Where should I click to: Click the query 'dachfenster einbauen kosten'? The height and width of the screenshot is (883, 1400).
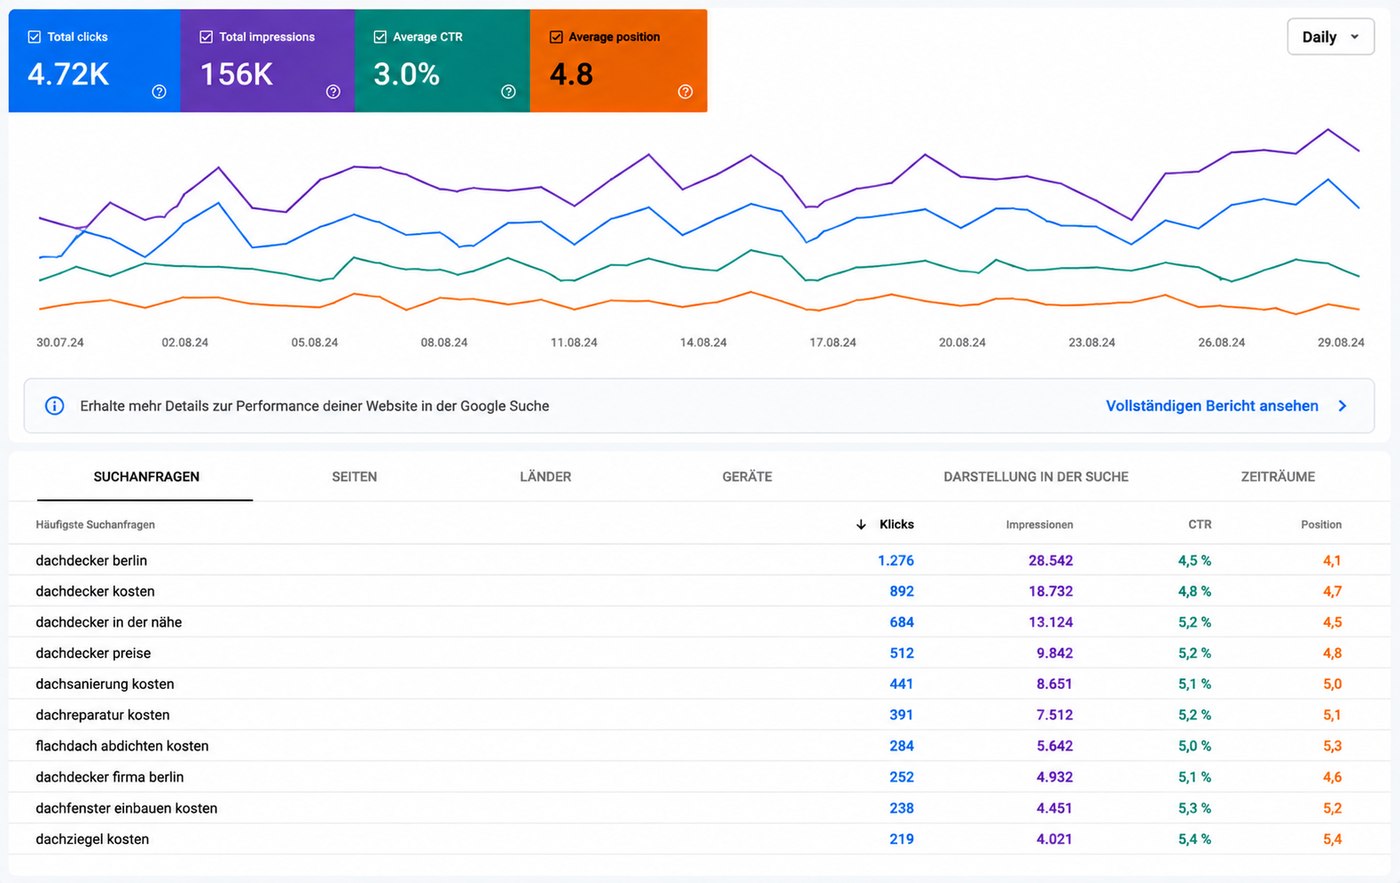126,809
